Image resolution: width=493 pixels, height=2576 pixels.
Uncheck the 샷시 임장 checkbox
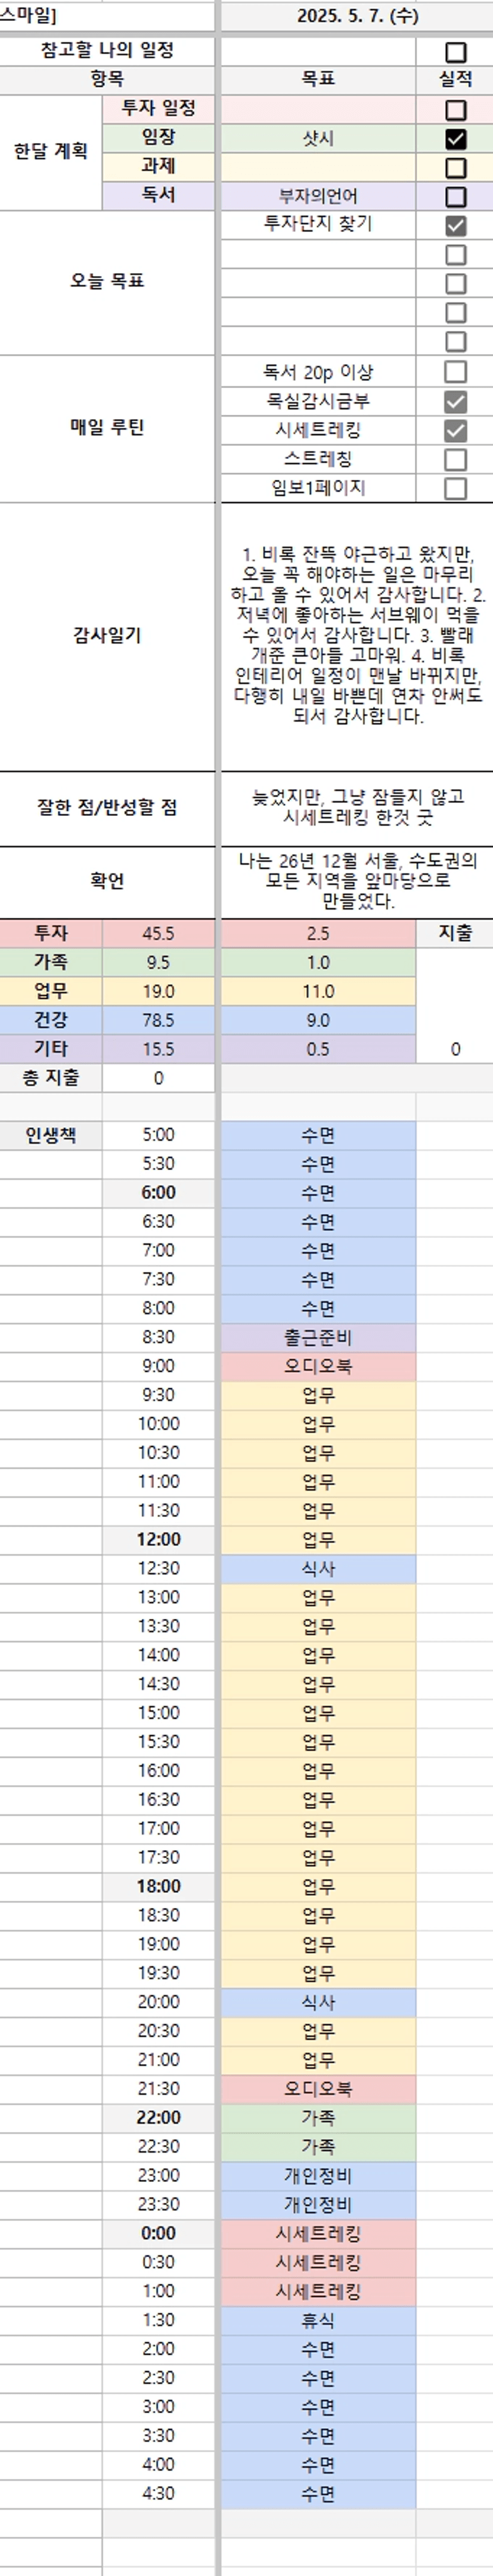(455, 139)
